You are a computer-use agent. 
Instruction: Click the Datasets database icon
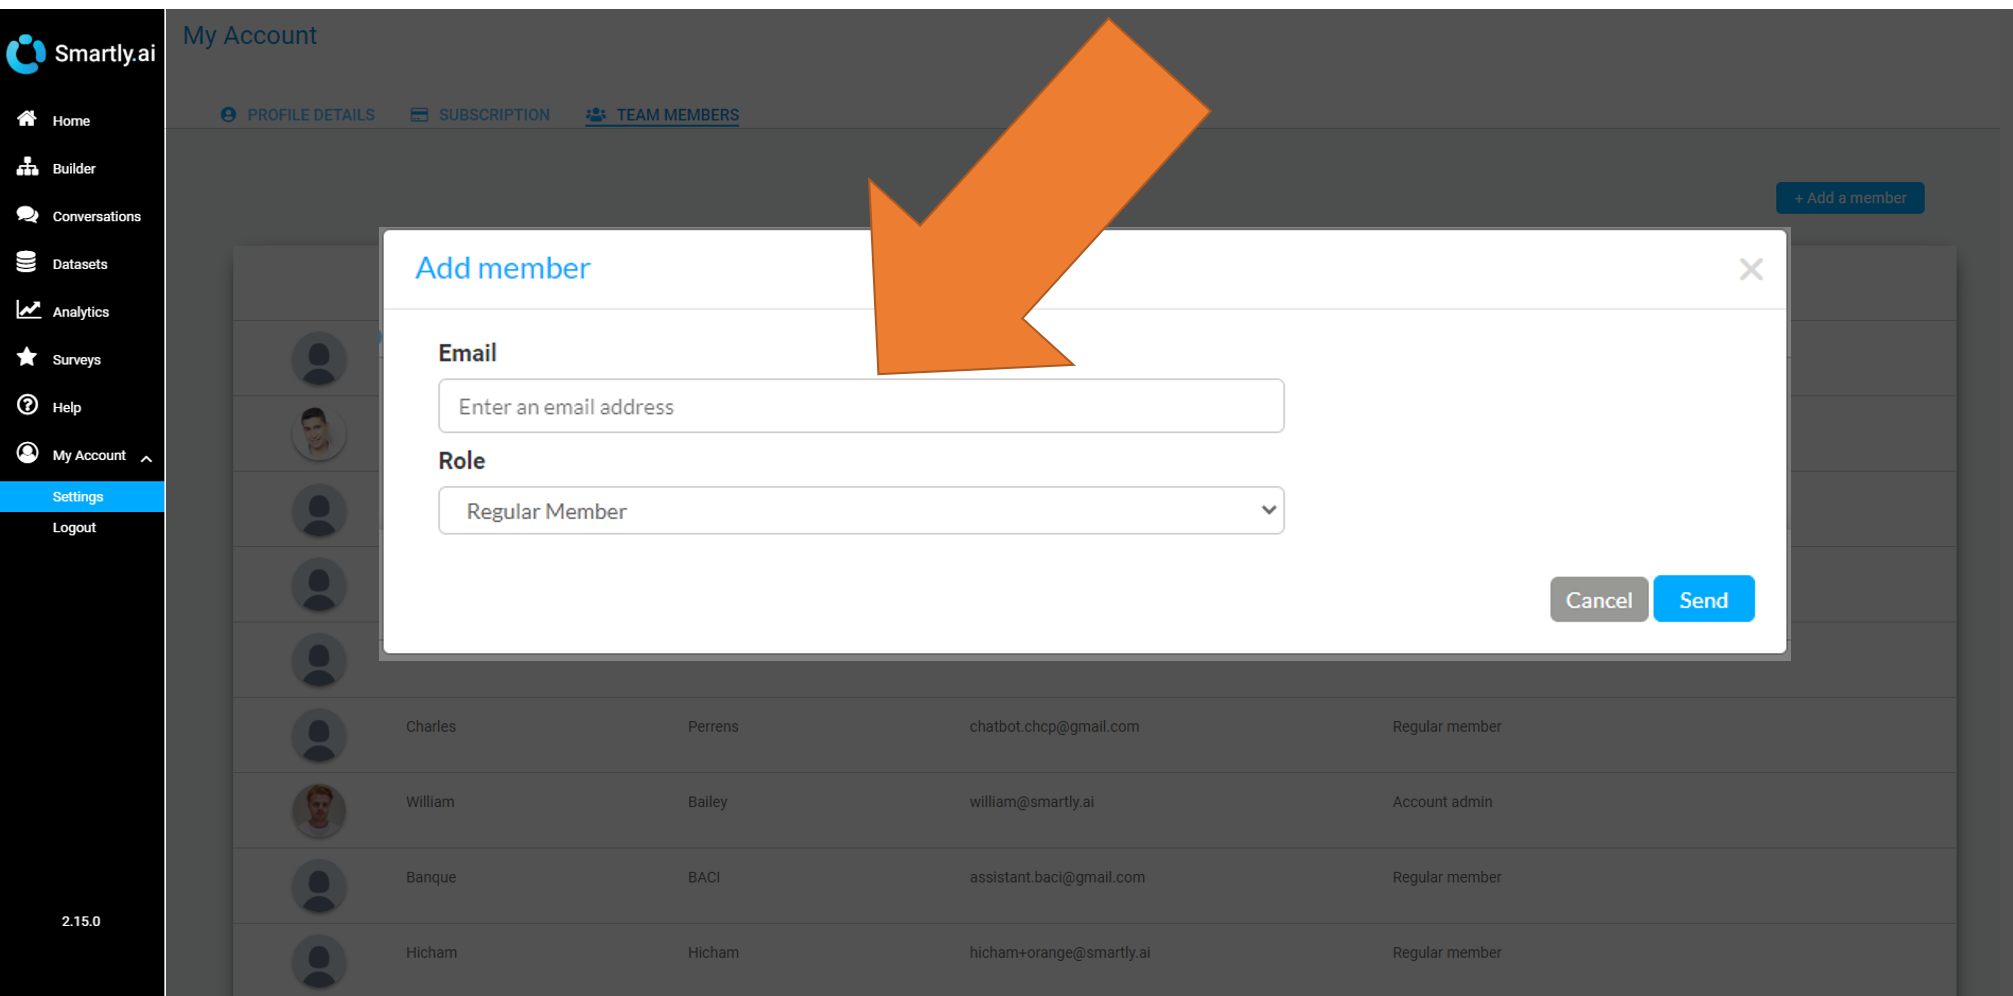tap(27, 262)
